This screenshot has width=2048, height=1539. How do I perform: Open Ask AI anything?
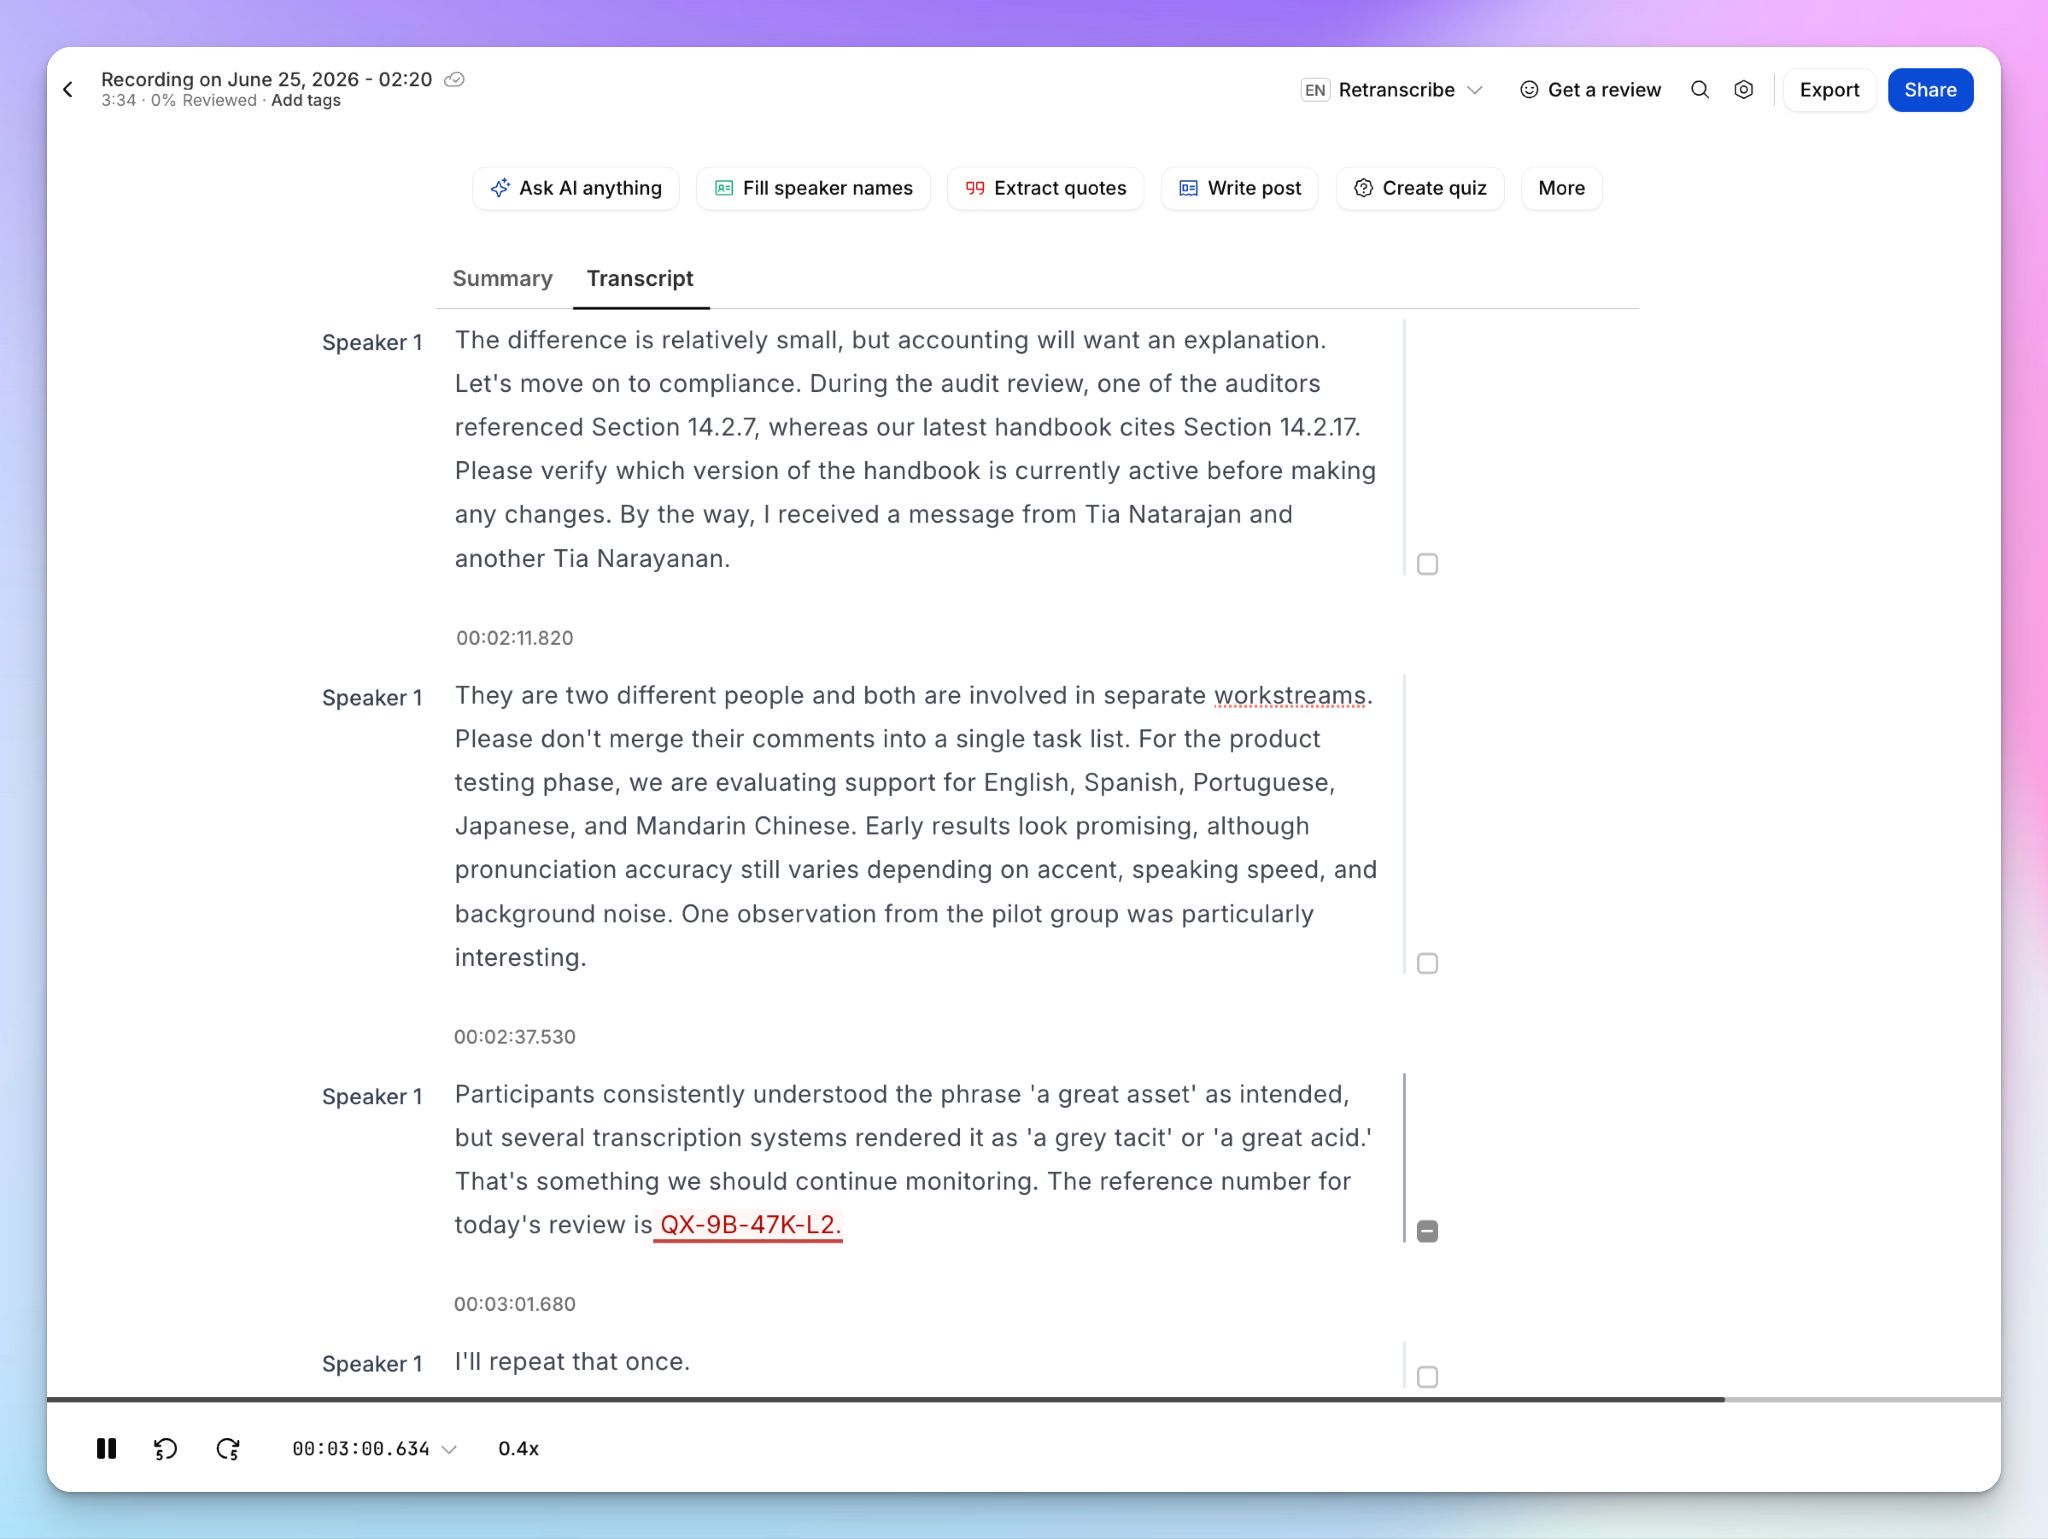point(576,188)
